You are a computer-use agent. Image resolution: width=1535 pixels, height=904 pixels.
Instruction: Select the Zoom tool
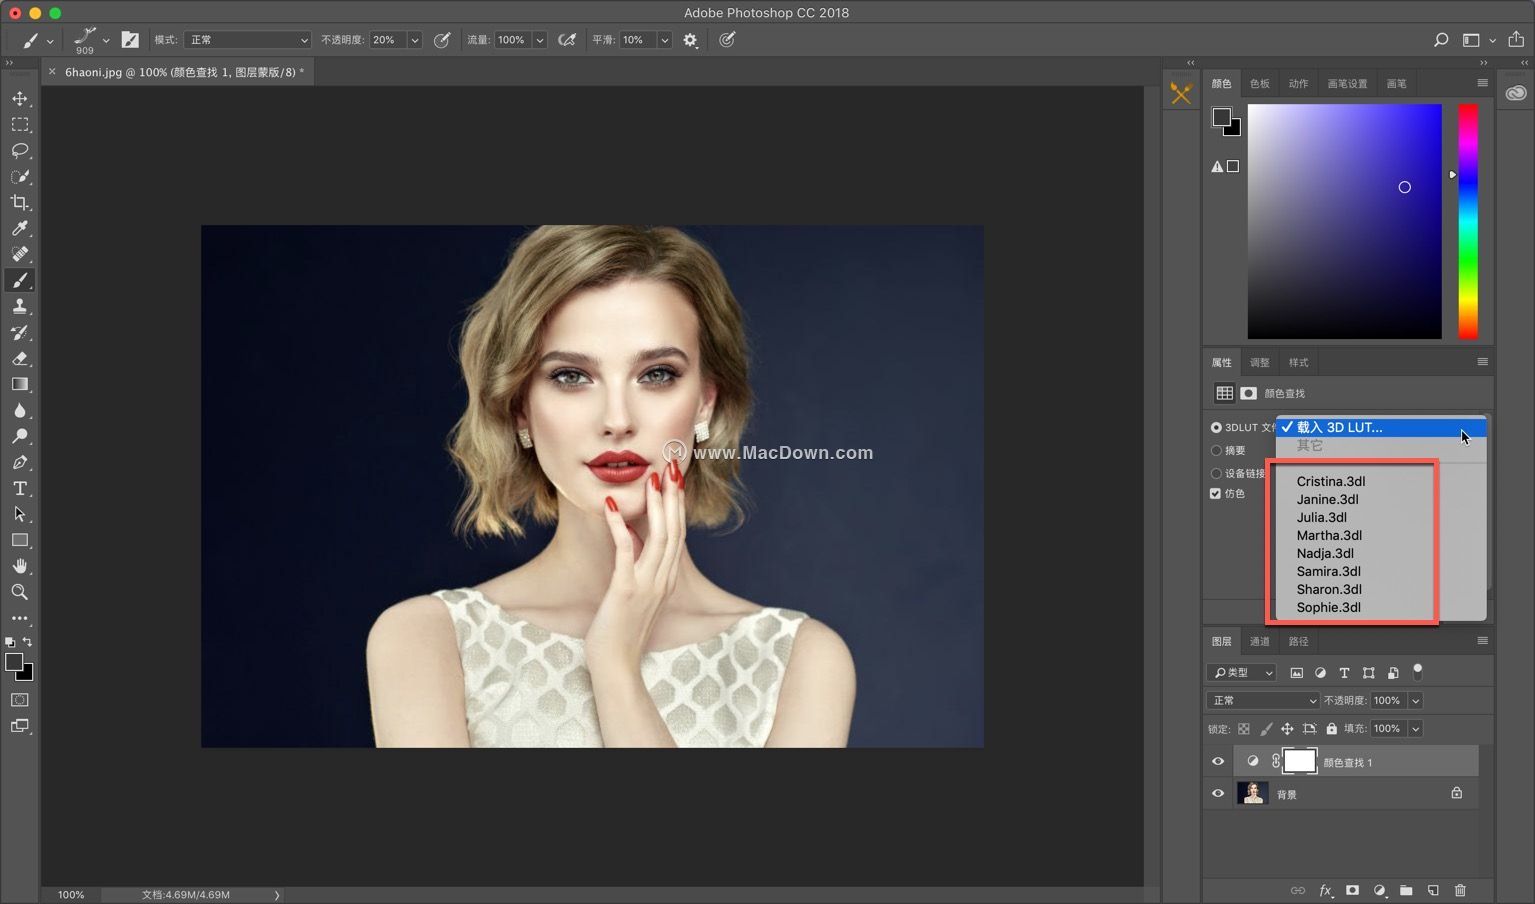[x=20, y=592]
